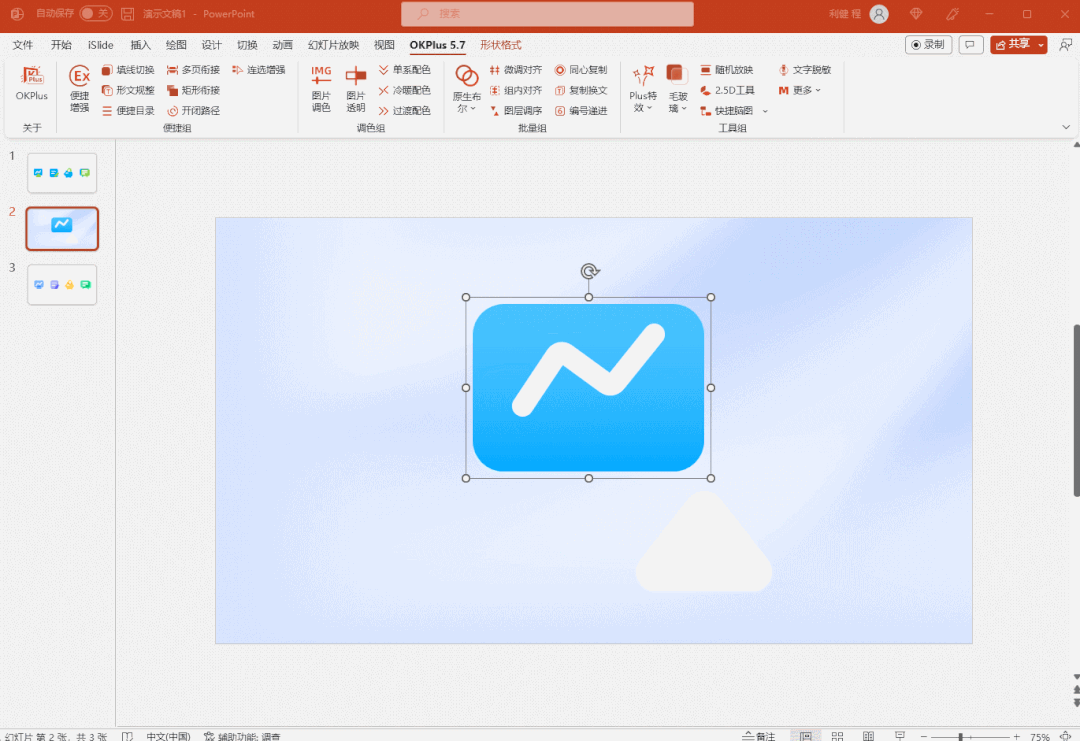Open the 2.5D工具 tool
This screenshot has height=741, width=1080.
point(727,90)
